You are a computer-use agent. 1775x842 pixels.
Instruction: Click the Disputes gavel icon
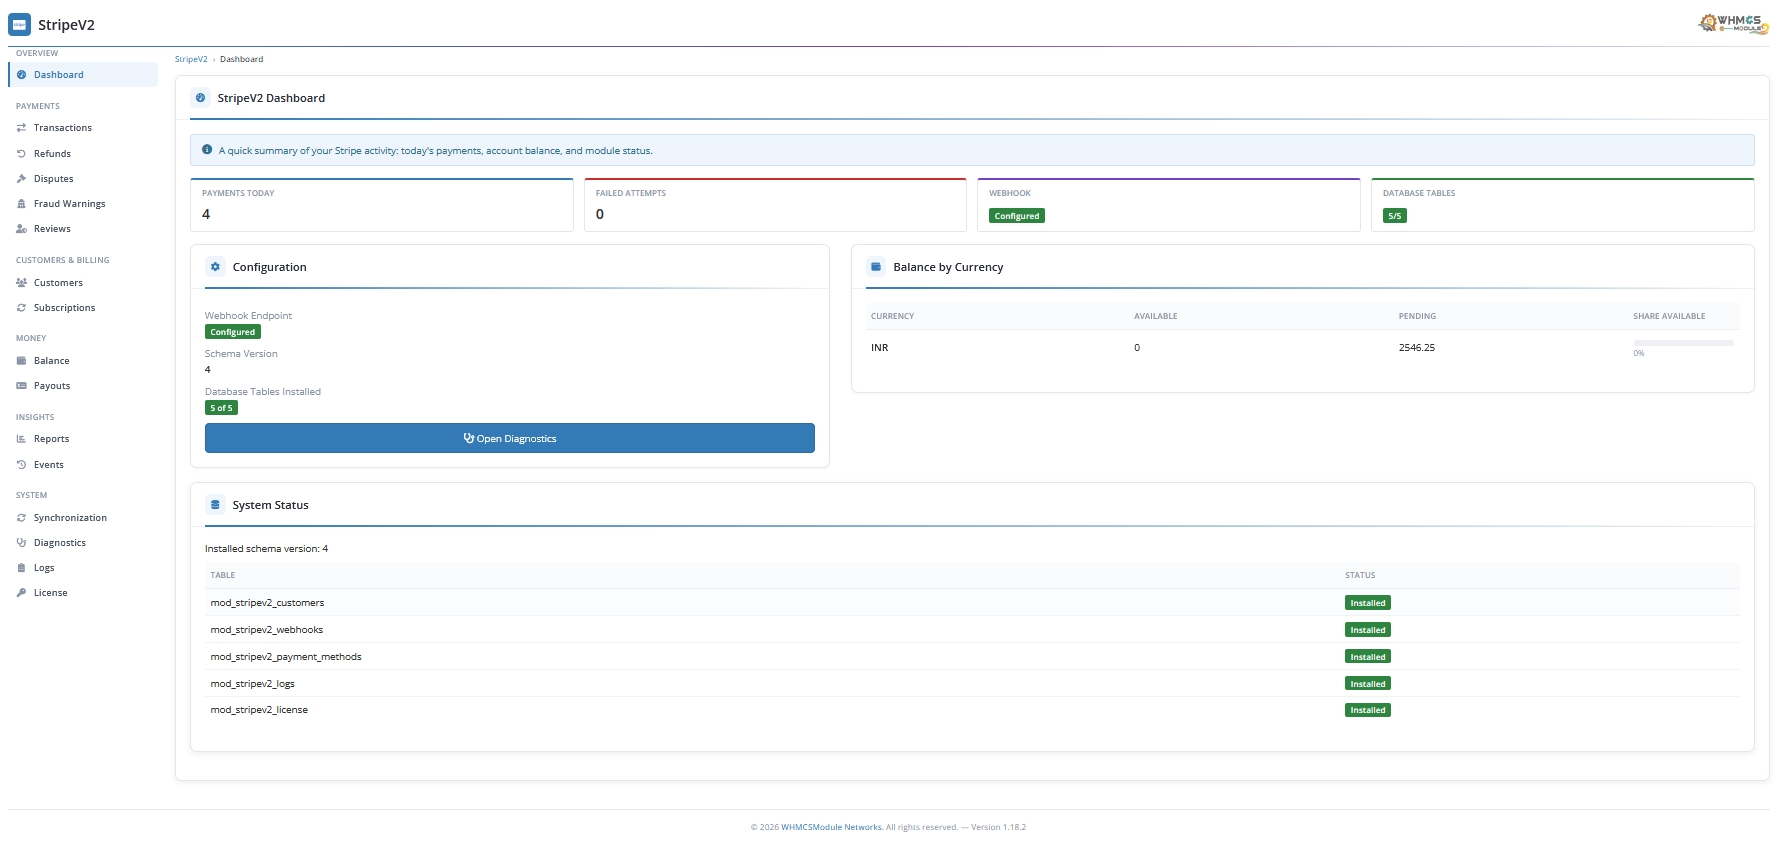(x=21, y=179)
